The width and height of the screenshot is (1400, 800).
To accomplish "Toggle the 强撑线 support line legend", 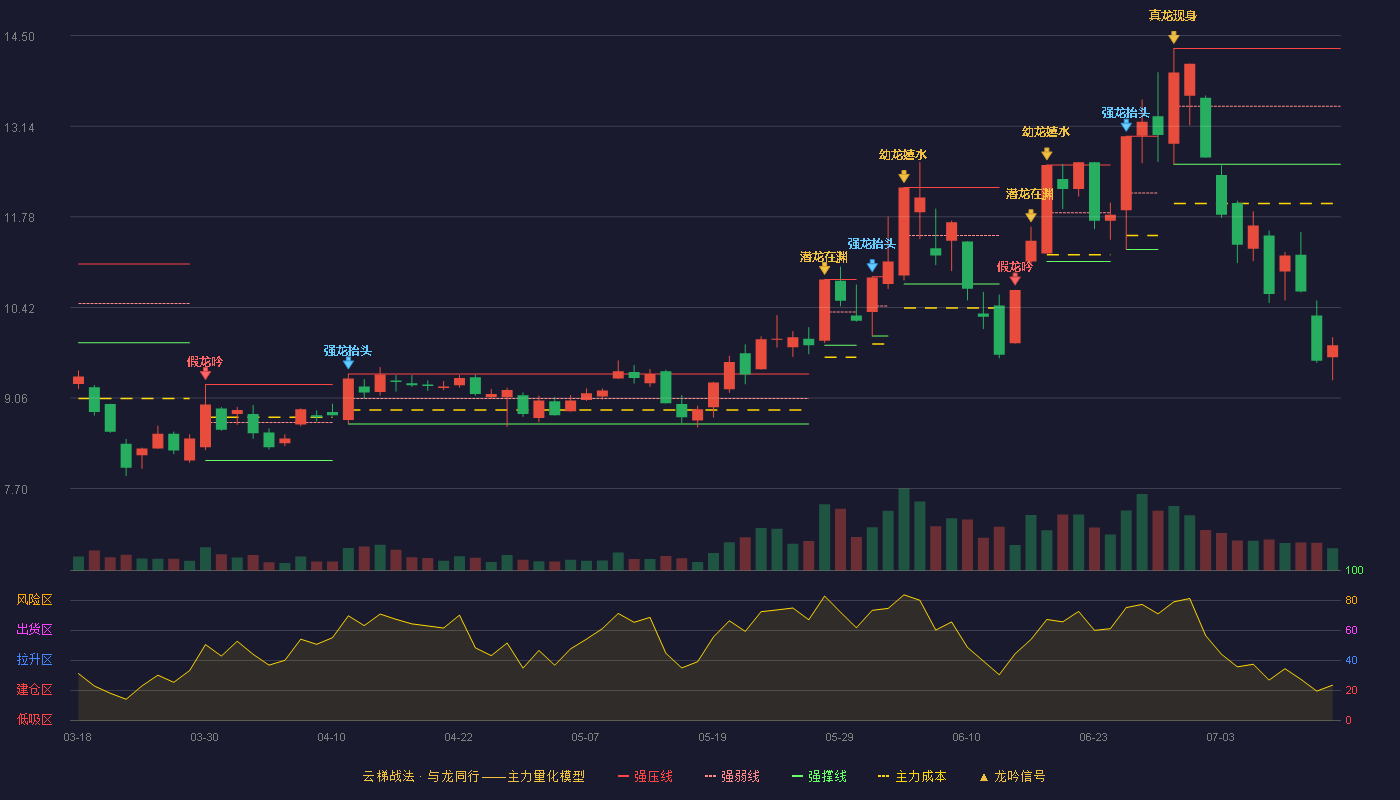I will click(x=819, y=776).
